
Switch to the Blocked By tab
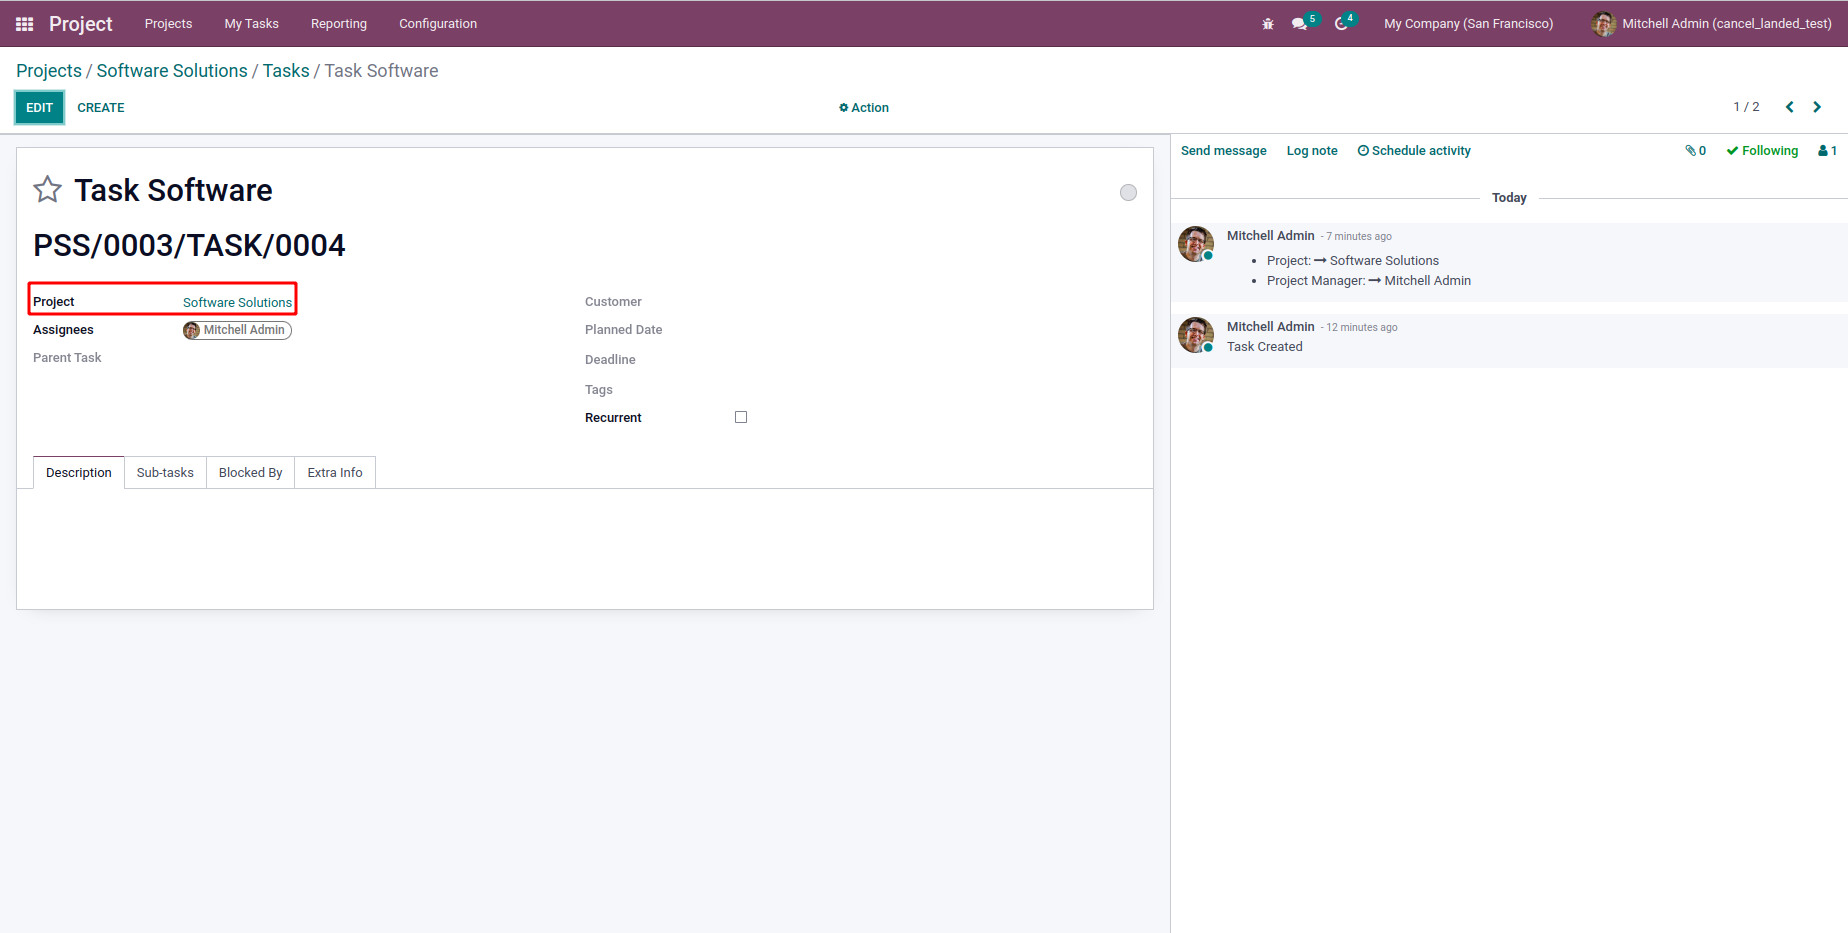point(250,473)
